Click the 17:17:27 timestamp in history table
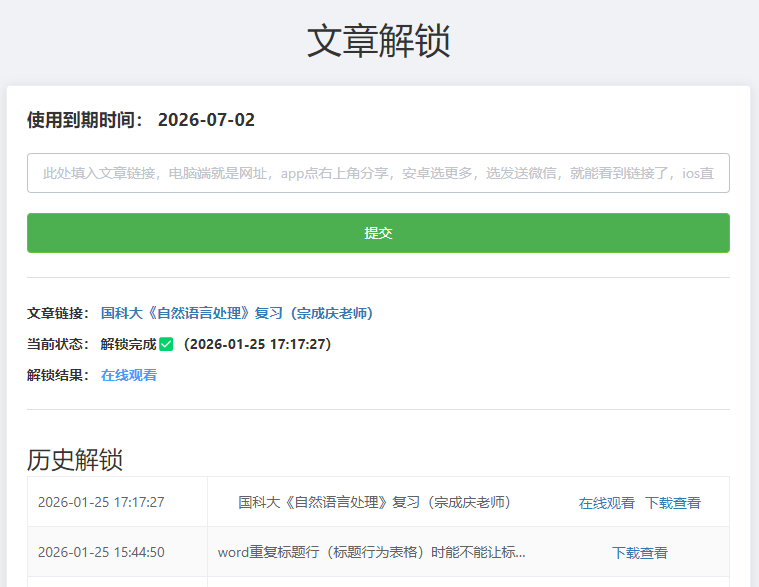Image resolution: width=759 pixels, height=587 pixels. pyautogui.click(x=101, y=502)
